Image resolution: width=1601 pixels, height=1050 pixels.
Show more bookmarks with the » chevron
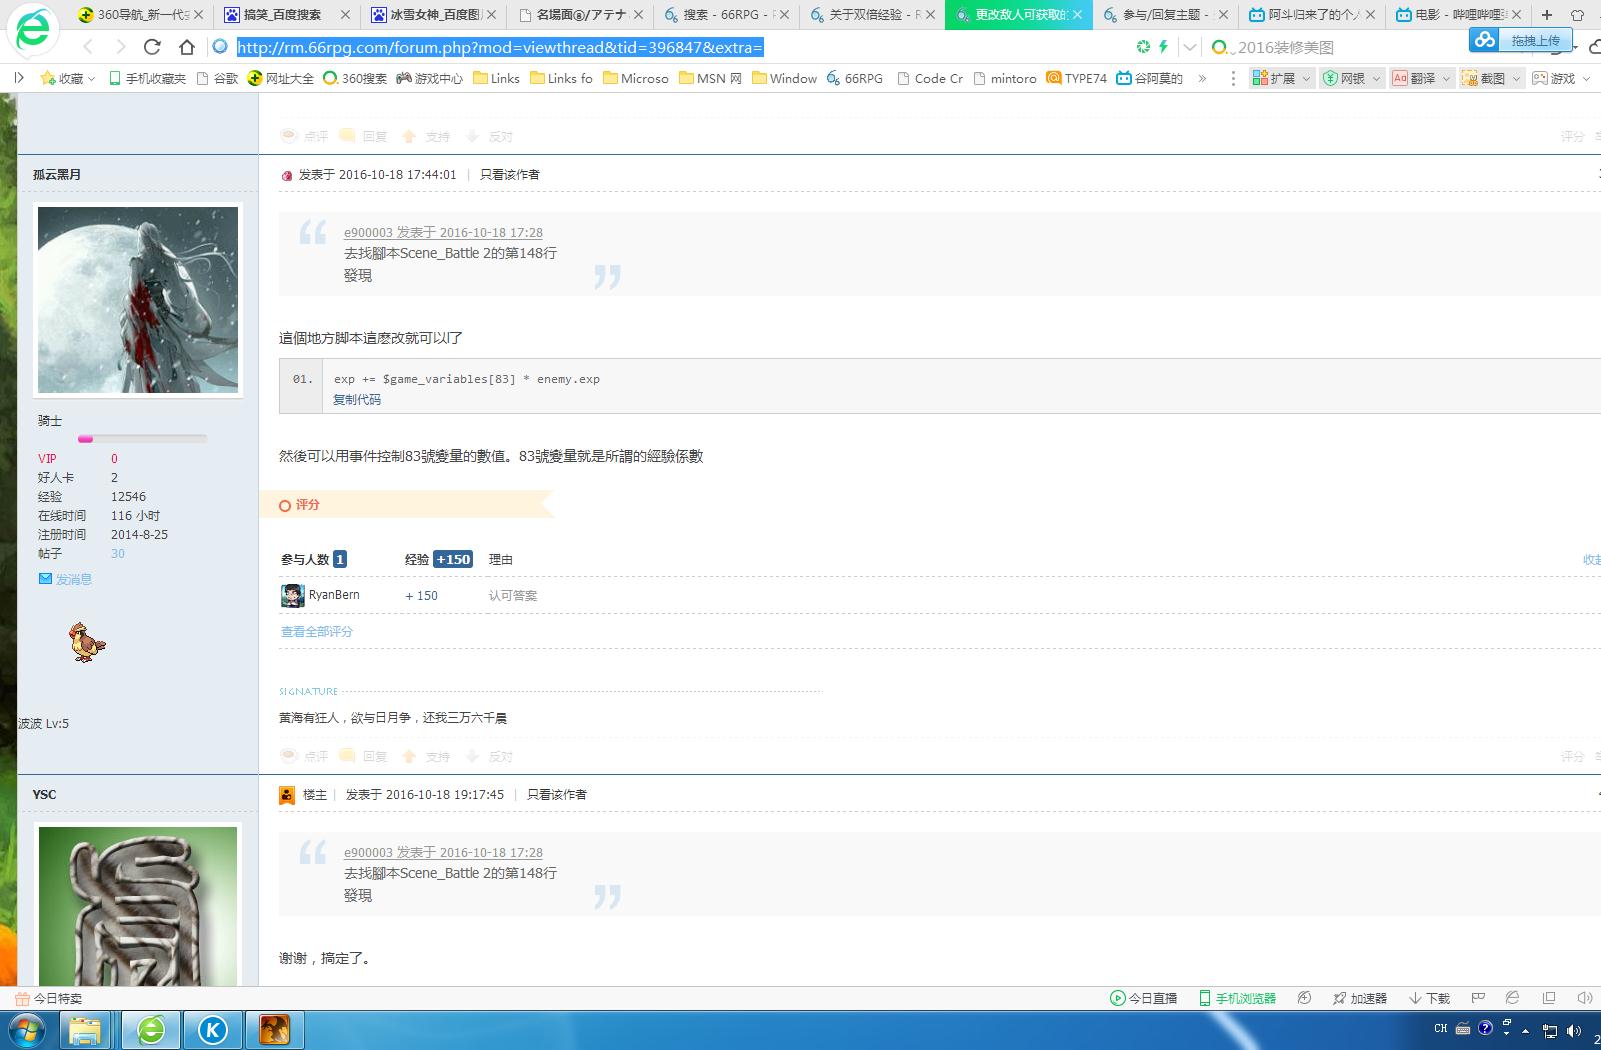(1202, 78)
